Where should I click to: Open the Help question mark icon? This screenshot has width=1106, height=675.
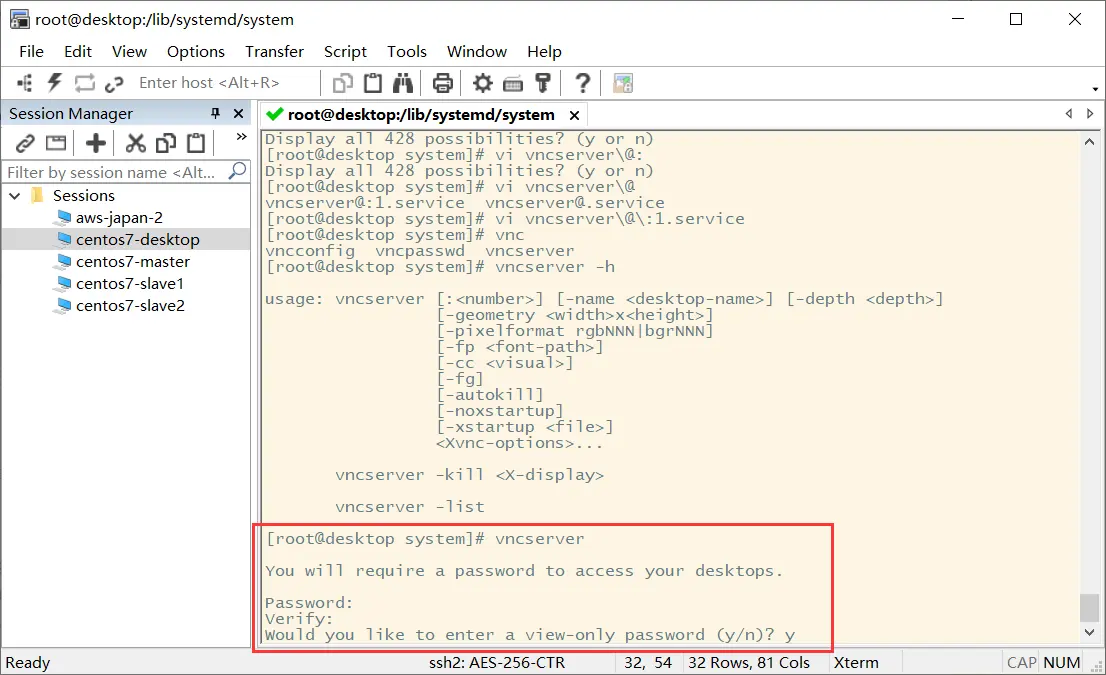583,83
